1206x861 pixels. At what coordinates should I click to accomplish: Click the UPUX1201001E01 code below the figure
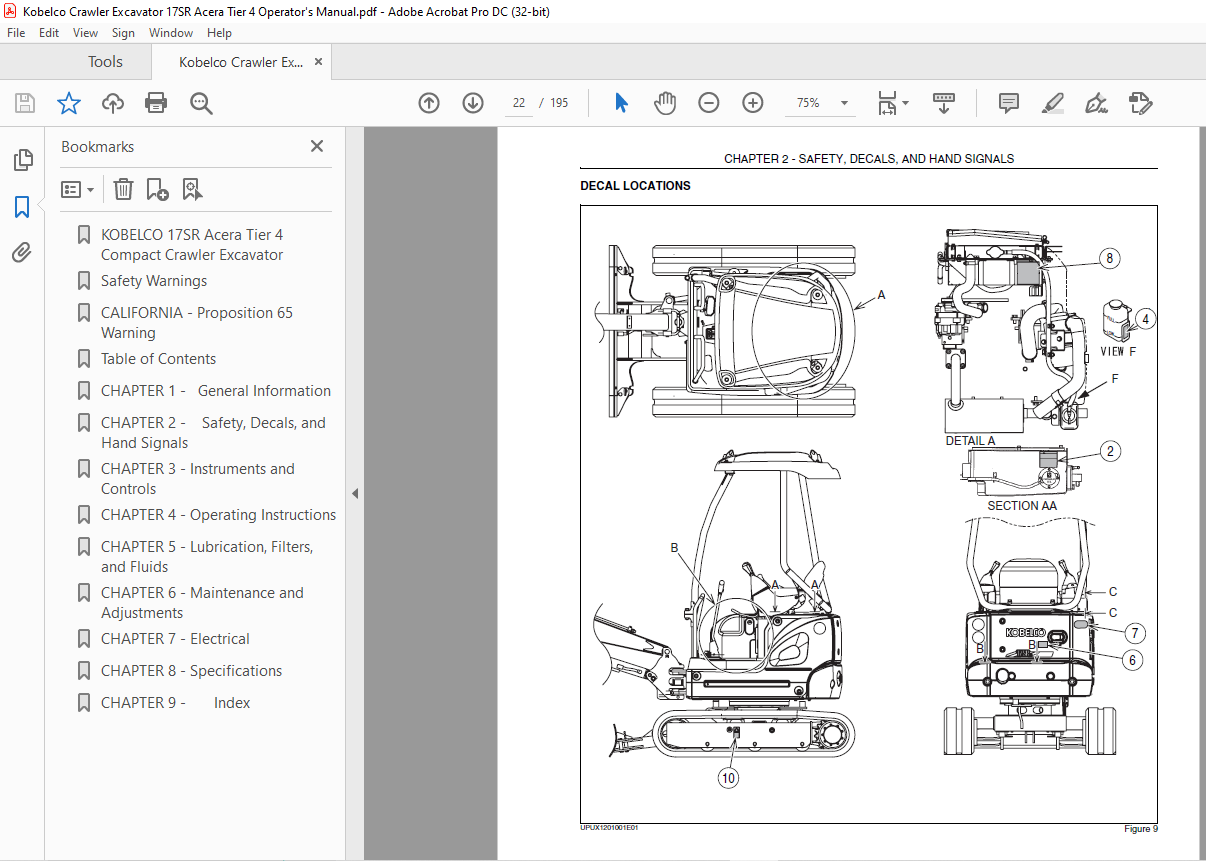(609, 828)
